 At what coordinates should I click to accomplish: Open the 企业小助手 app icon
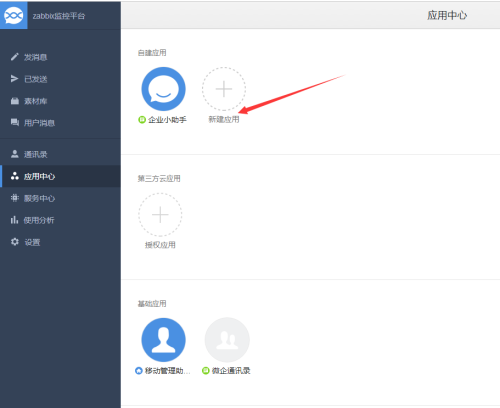coord(163,89)
